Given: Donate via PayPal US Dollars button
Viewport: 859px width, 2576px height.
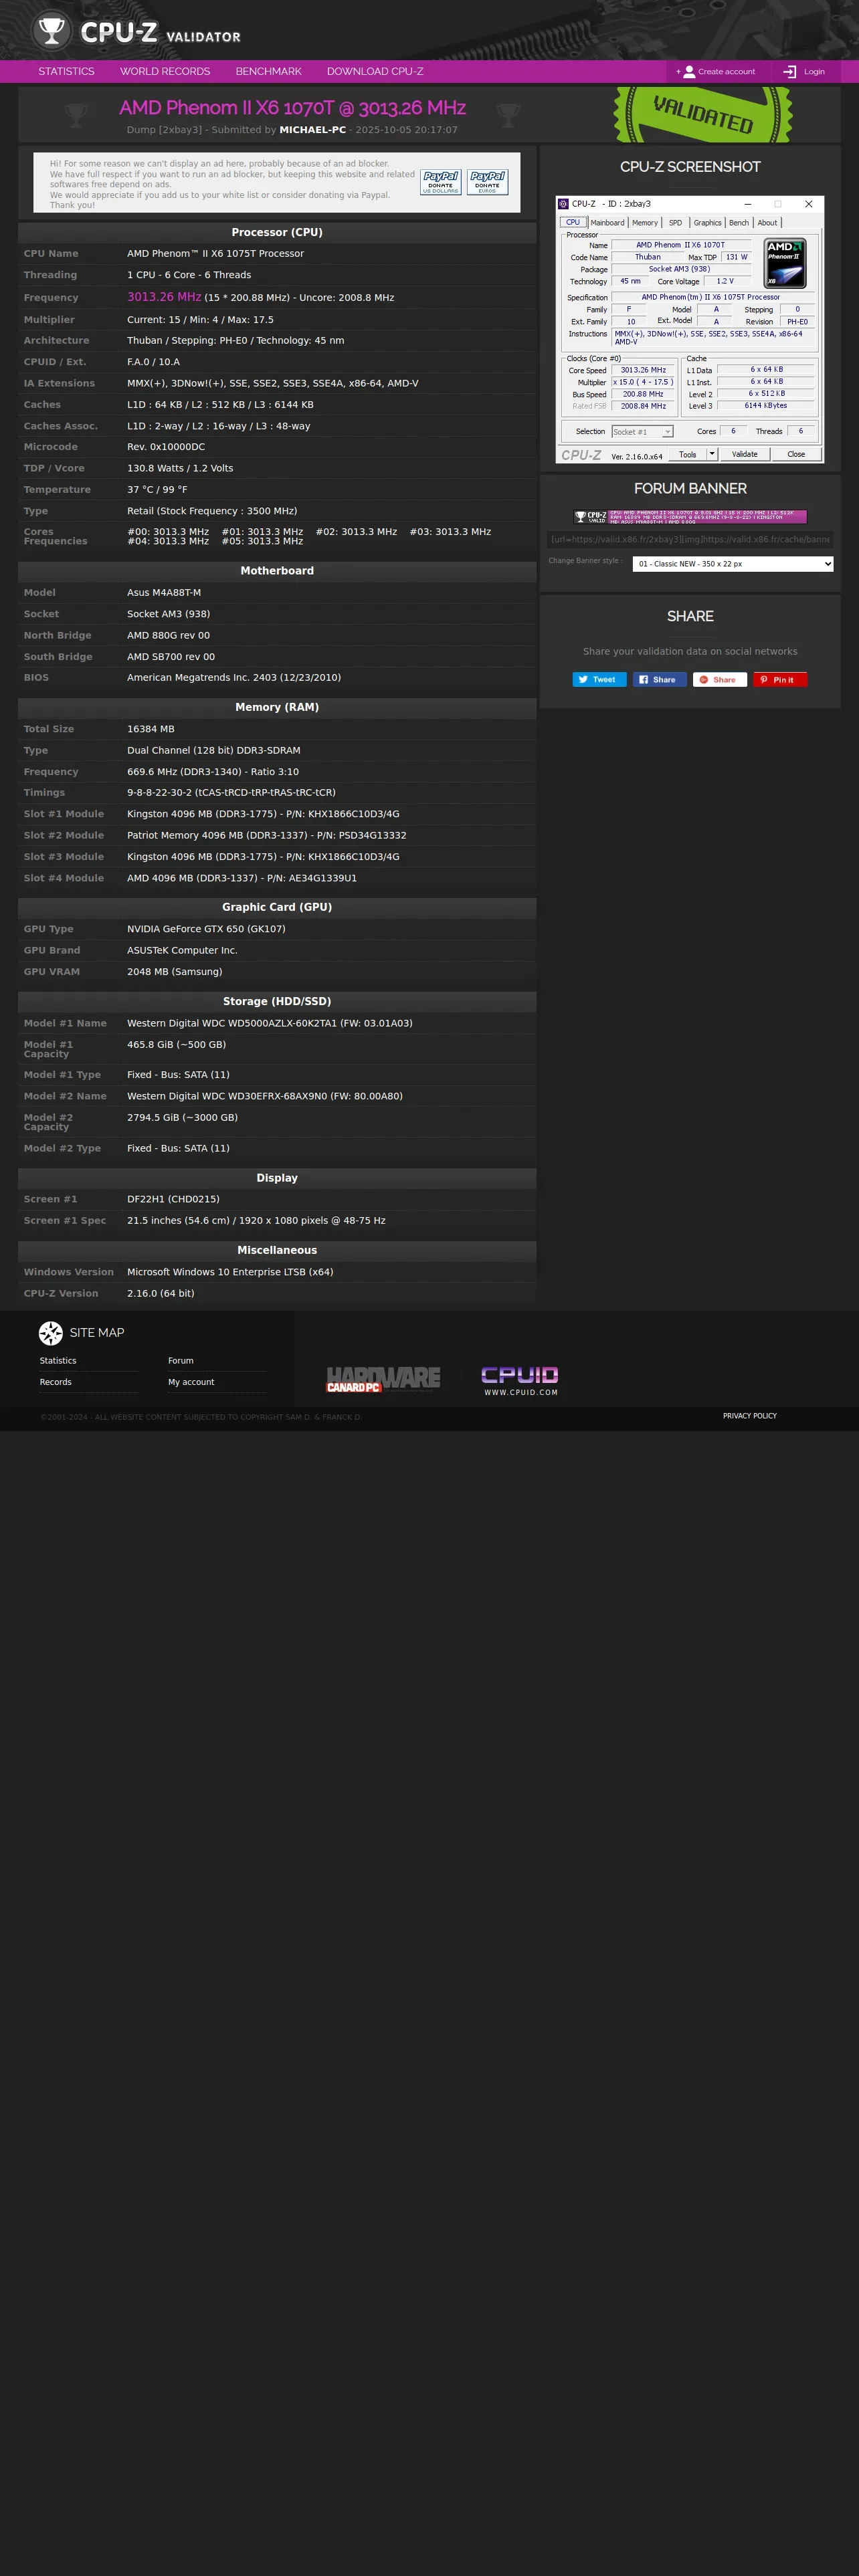Looking at the screenshot, I should [440, 182].
